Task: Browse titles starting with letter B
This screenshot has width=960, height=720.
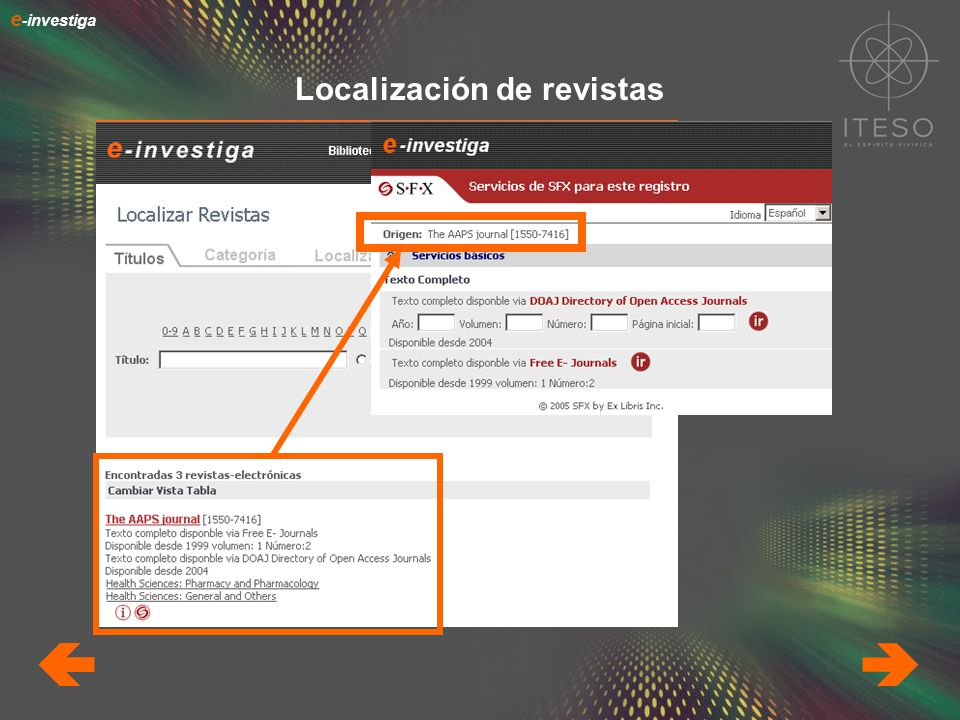Action: (x=197, y=331)
